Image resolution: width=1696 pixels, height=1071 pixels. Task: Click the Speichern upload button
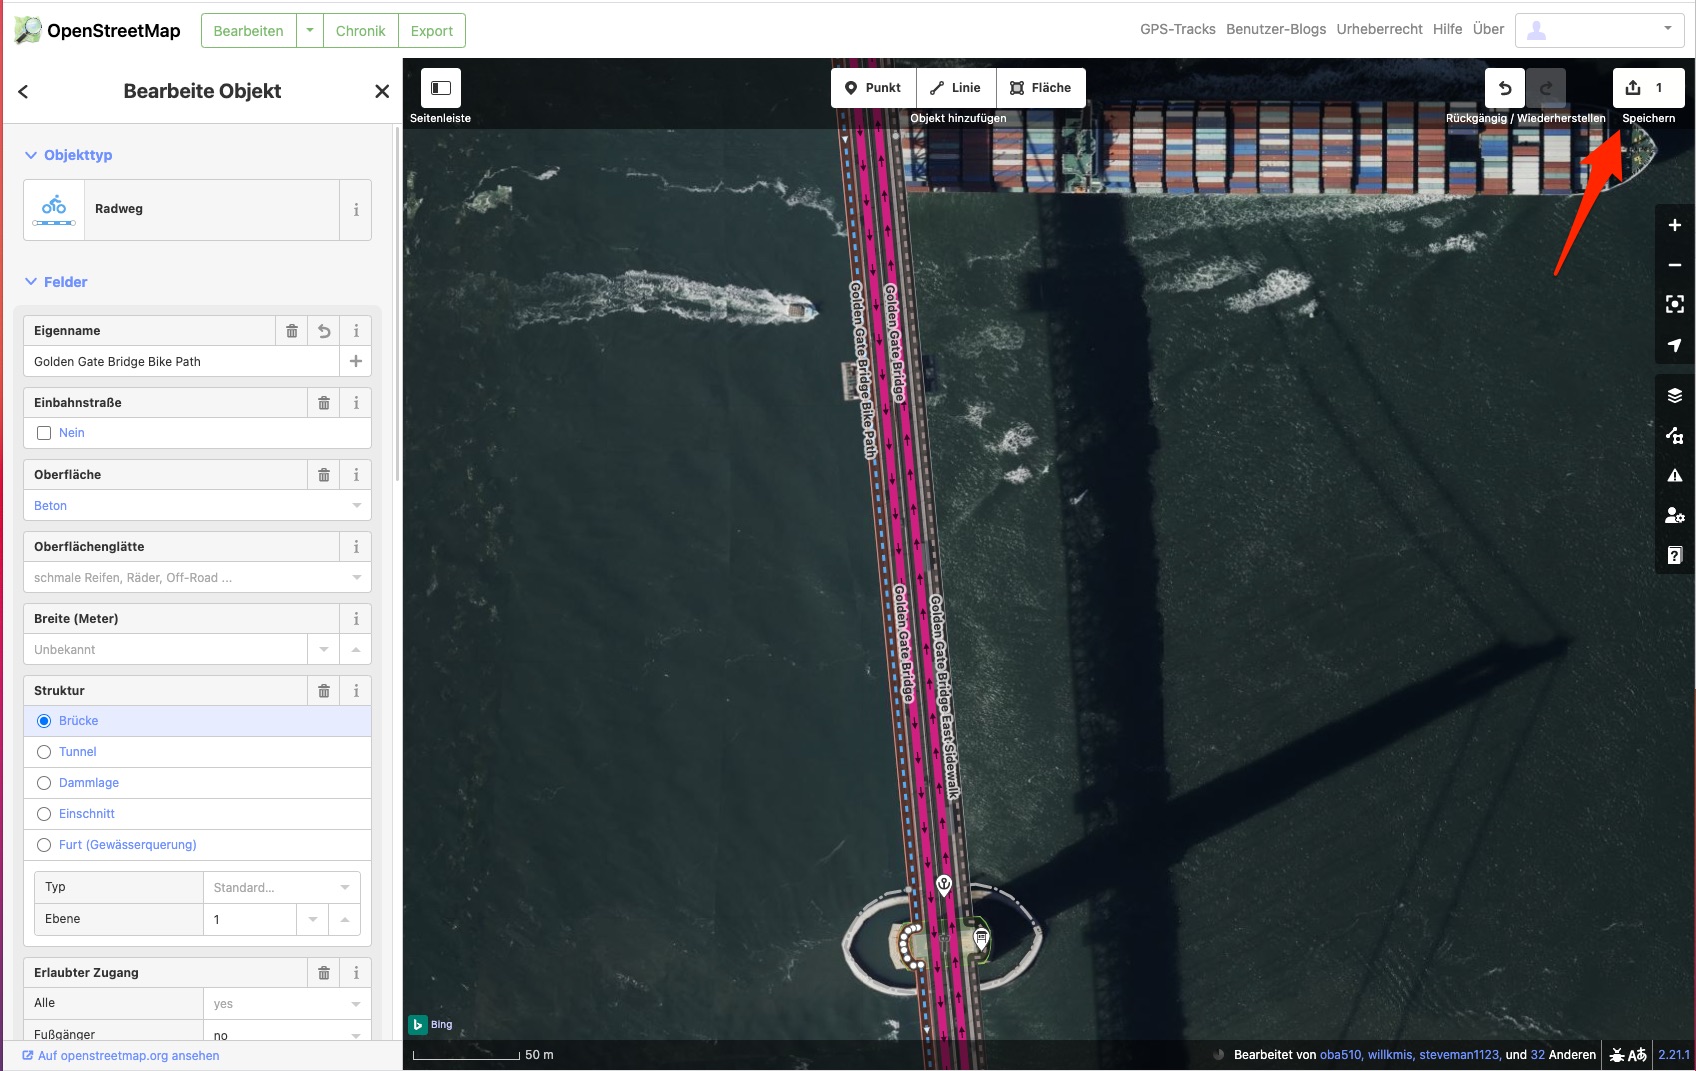[1648, 88]
